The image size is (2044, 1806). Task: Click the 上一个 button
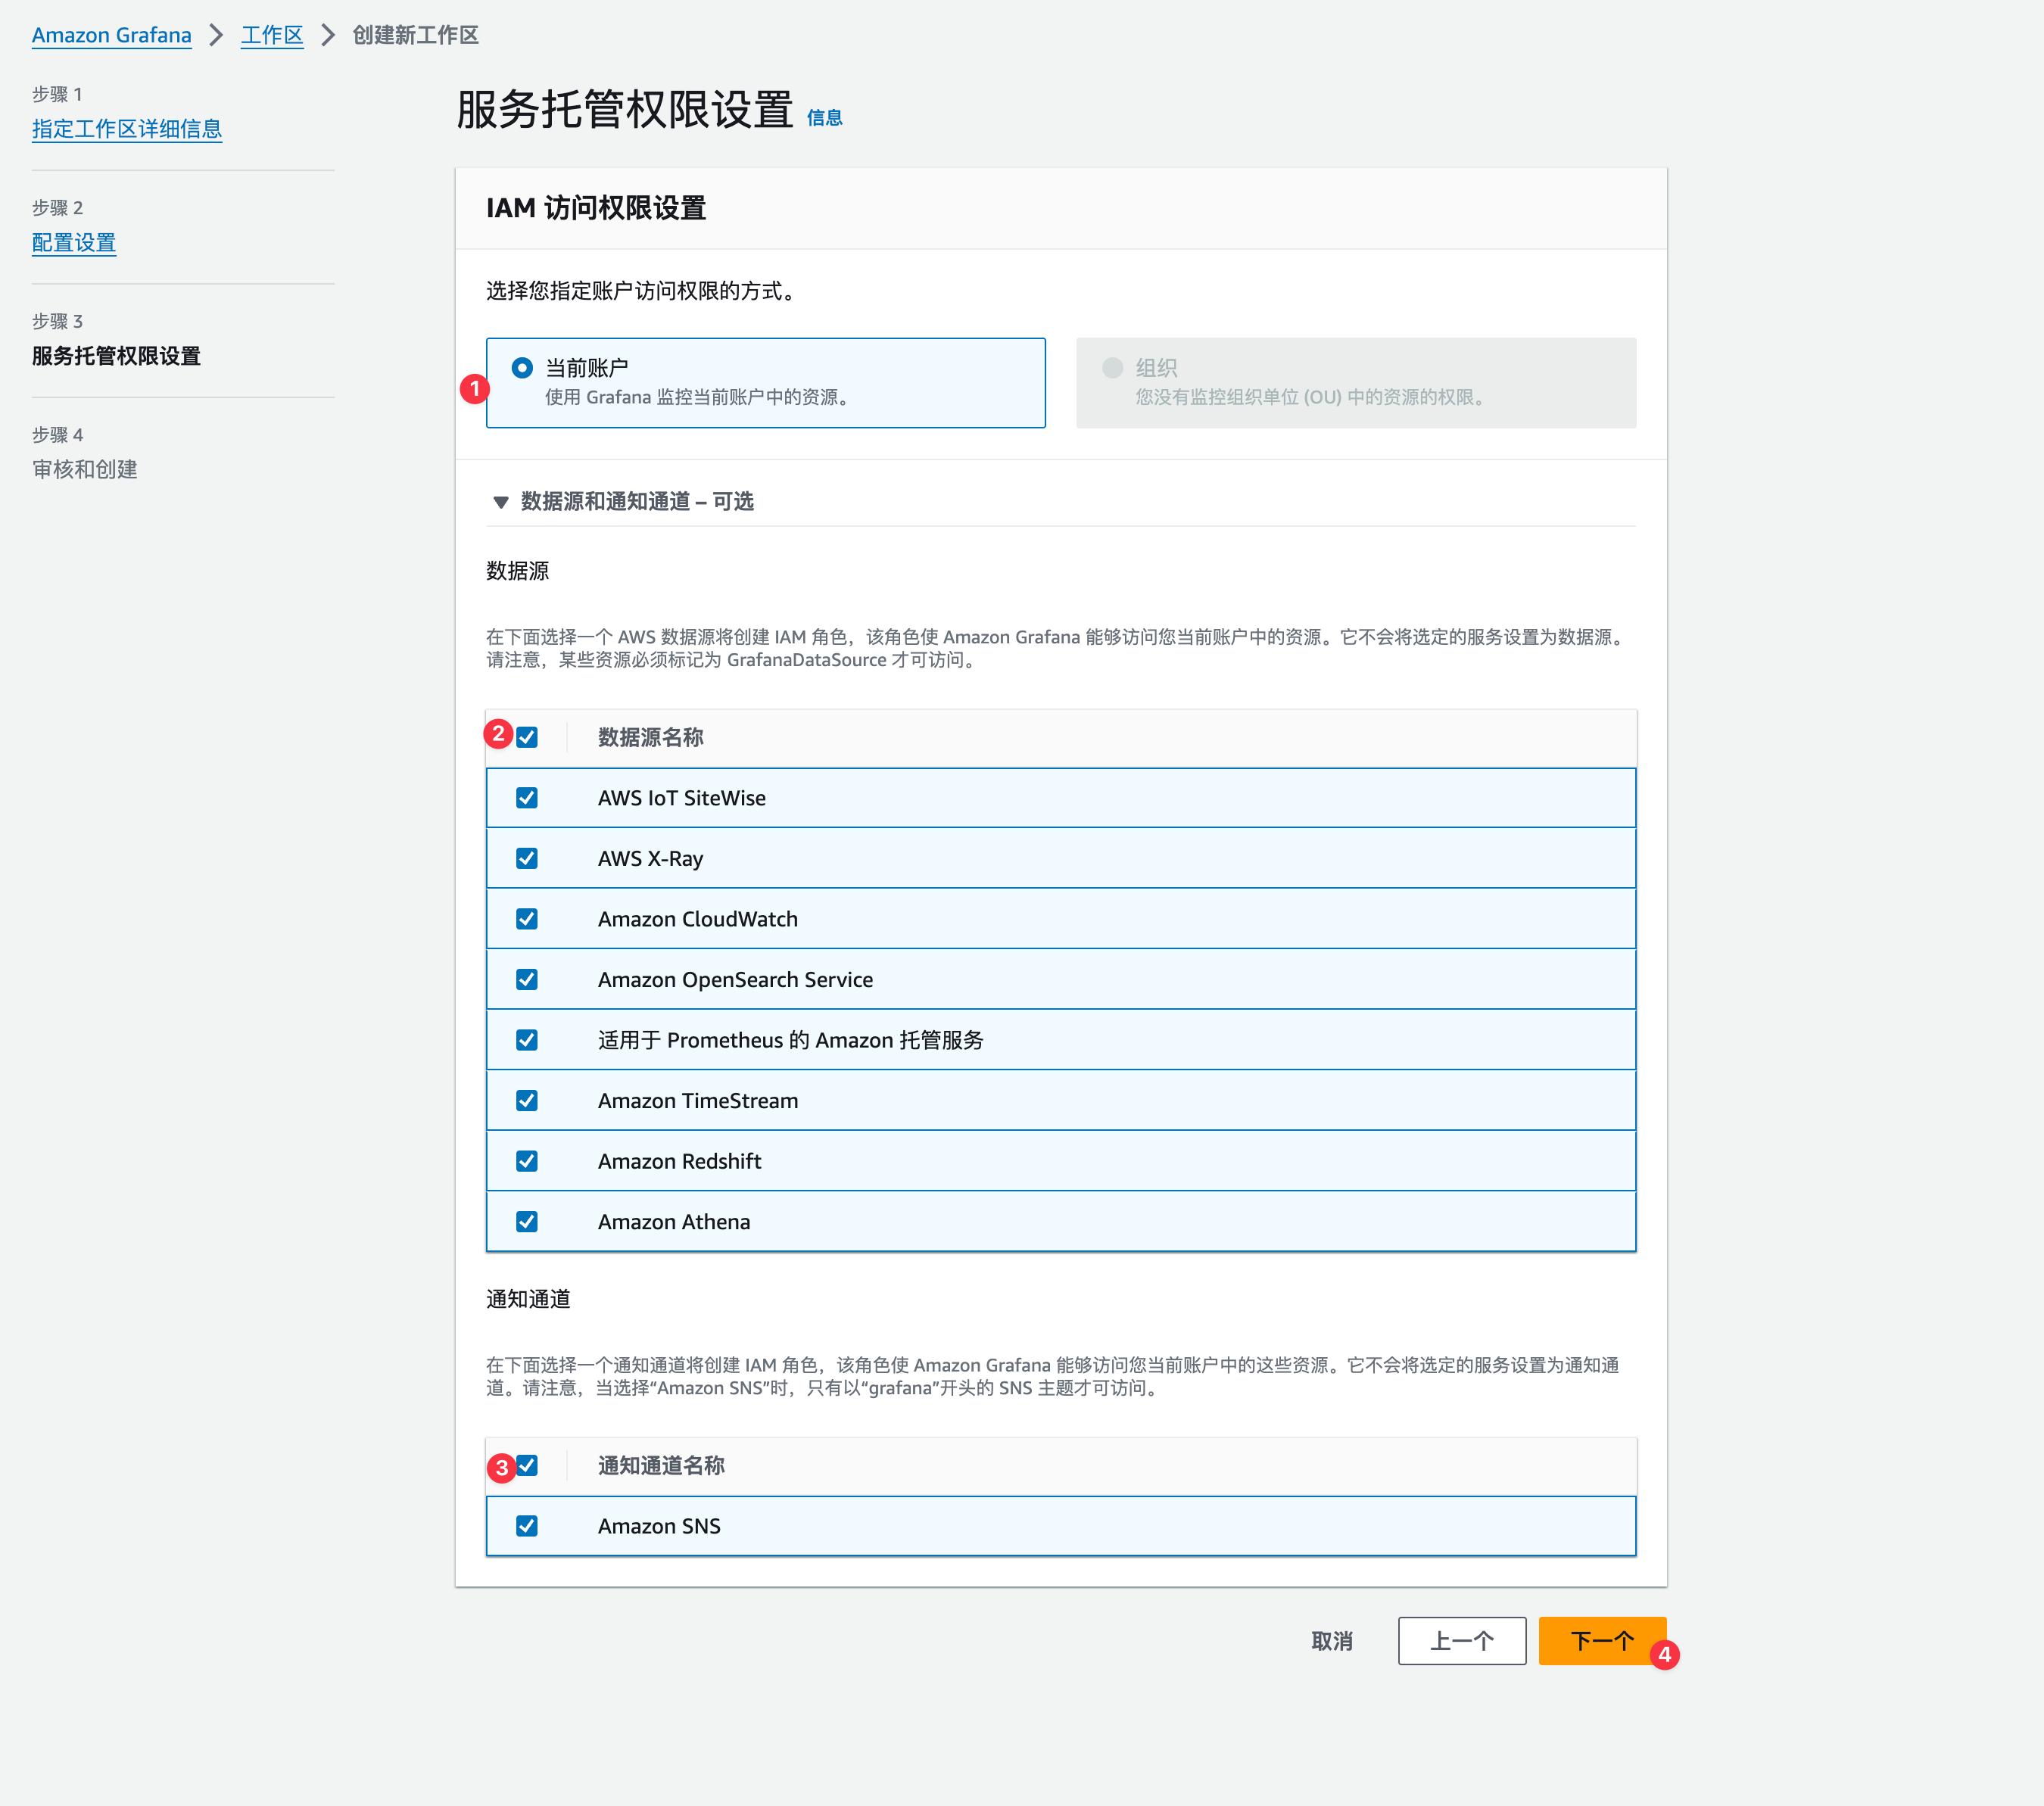point(1462,1641)
